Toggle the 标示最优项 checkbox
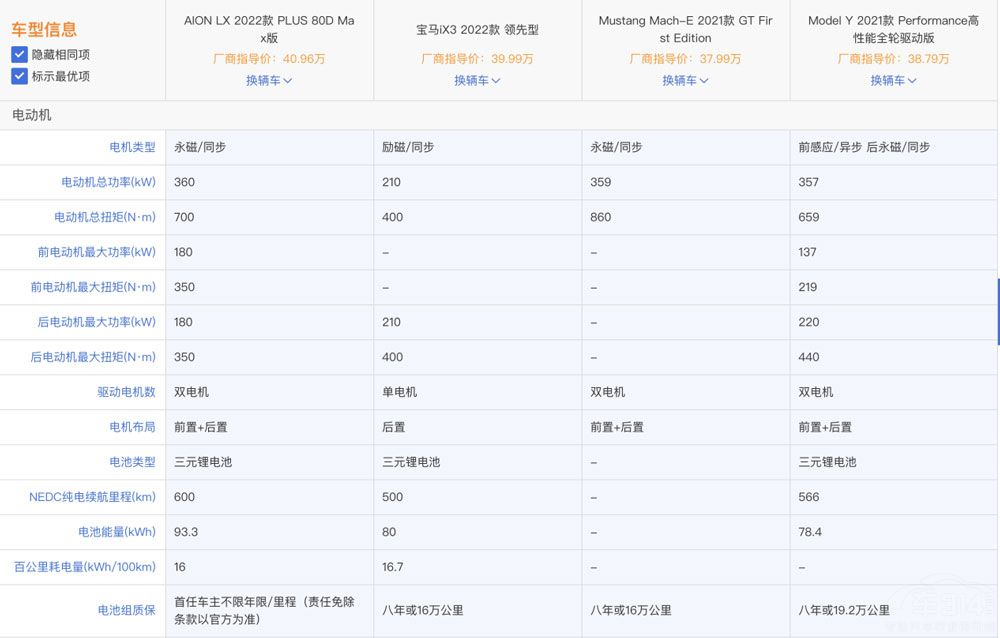The height and width of the screenshot is (638, 1000). coord(19,76)
